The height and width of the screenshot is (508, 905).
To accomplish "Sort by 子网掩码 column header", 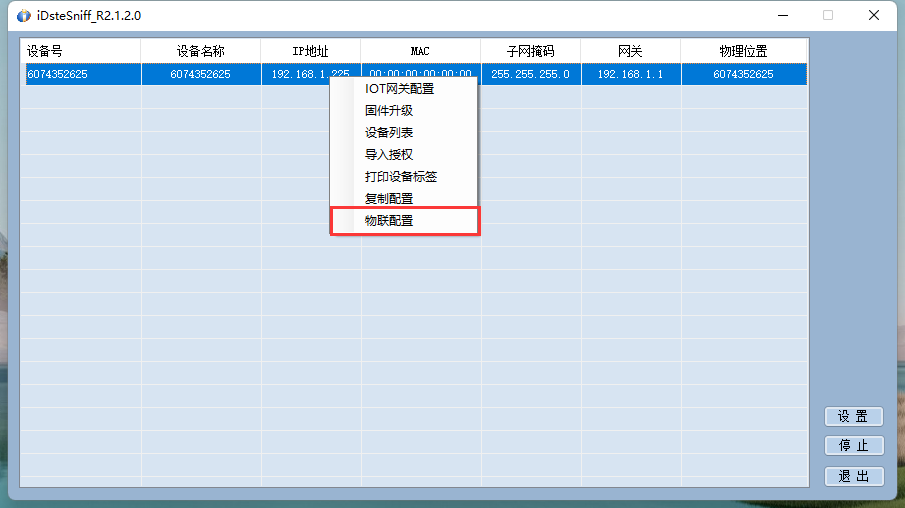I will point(530,51).
